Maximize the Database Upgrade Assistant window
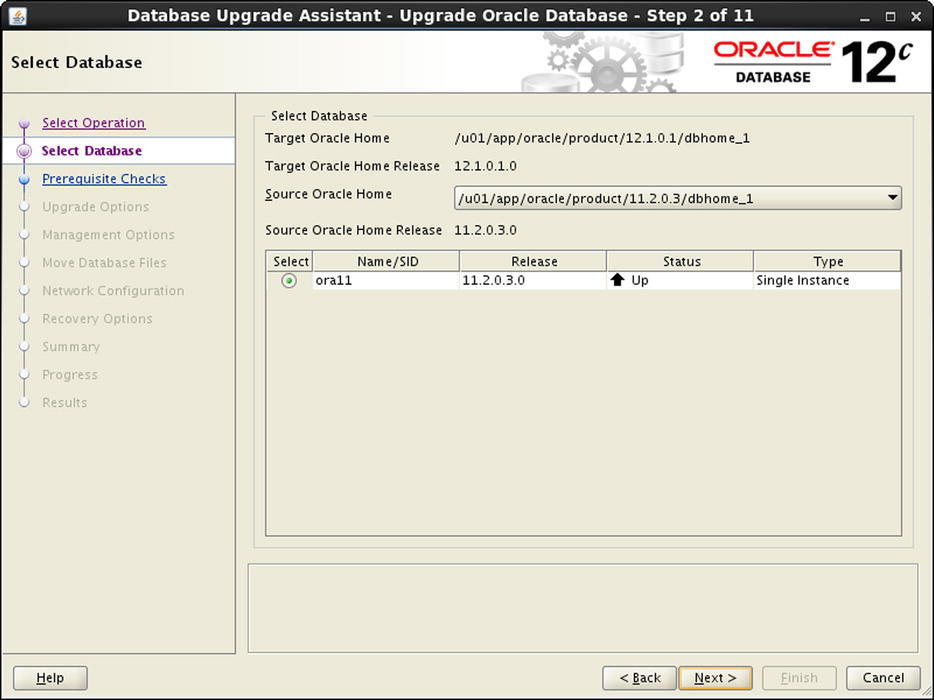 click(891, 17)
